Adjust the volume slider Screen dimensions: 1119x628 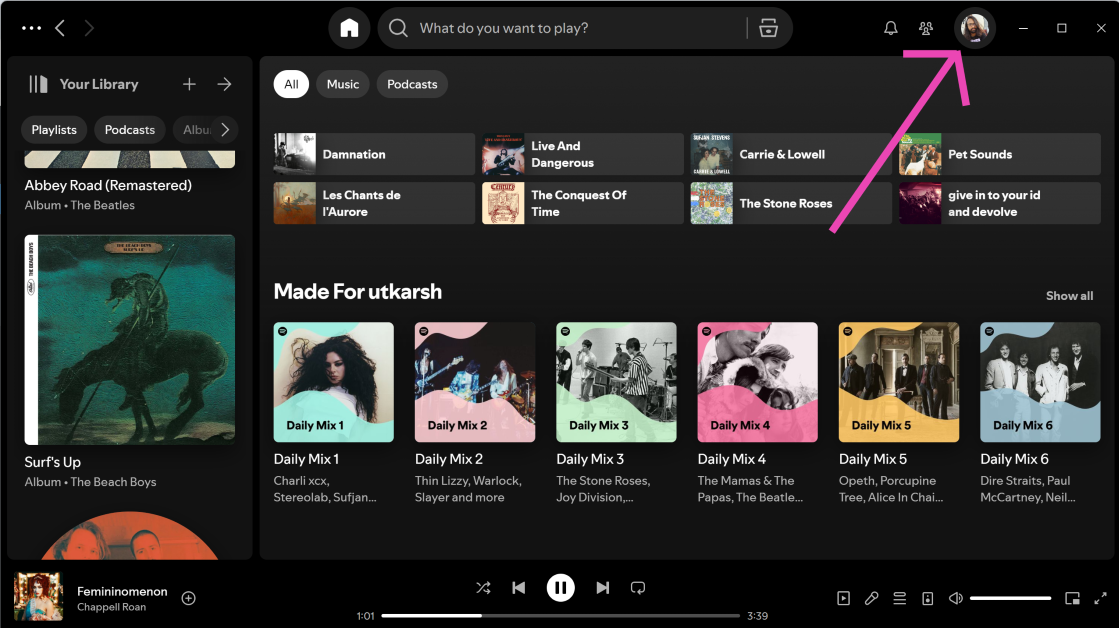(1010, 598)
